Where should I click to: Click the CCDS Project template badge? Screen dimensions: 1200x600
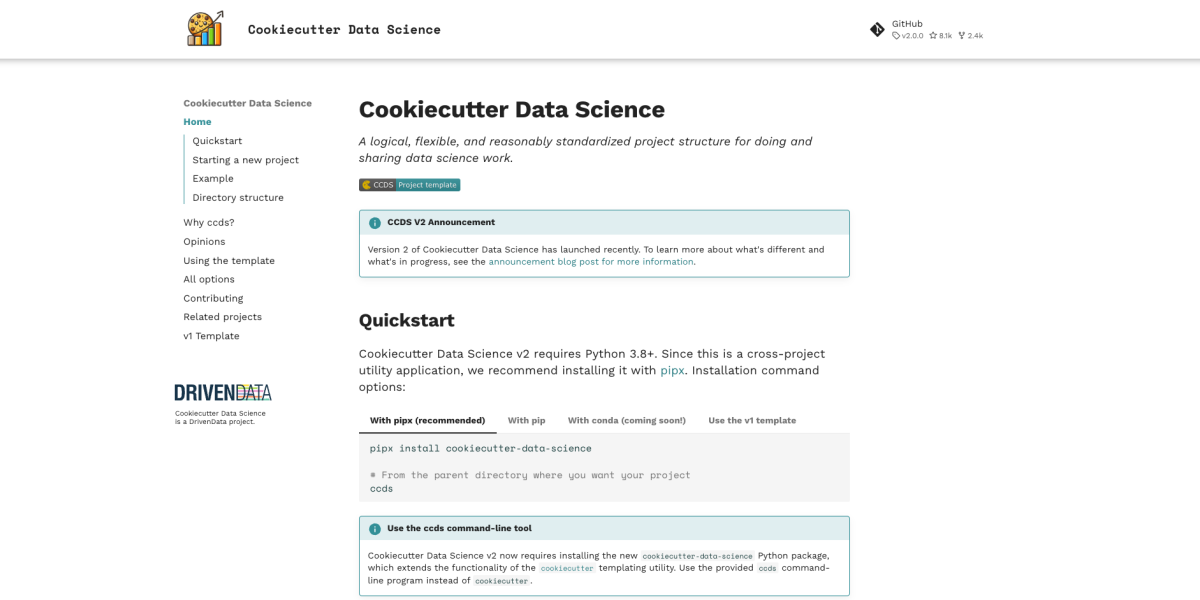[x=410, y=184]
